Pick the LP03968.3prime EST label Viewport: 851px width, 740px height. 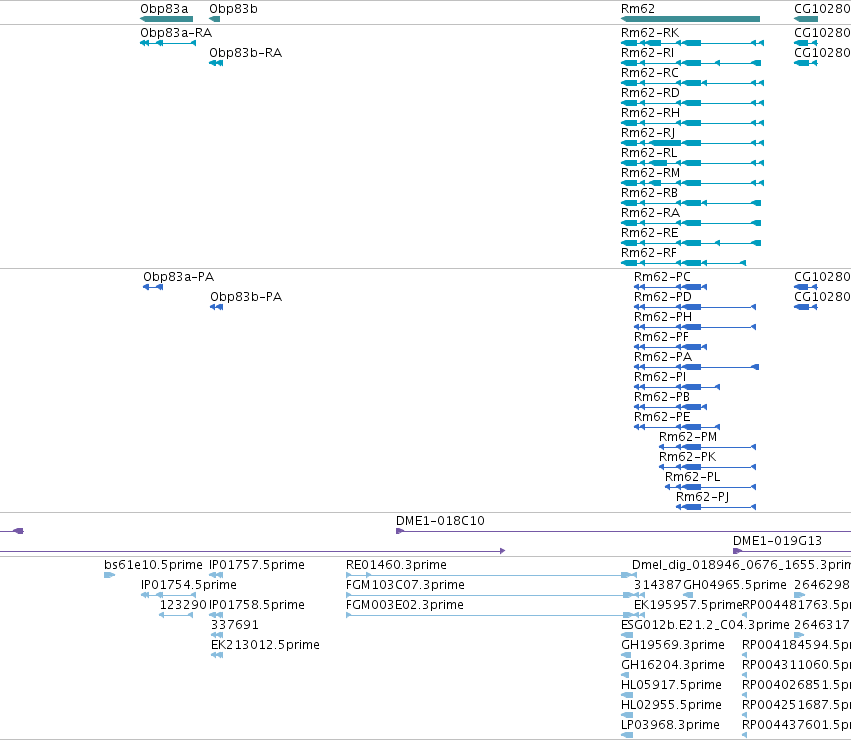tap(670, 725)
